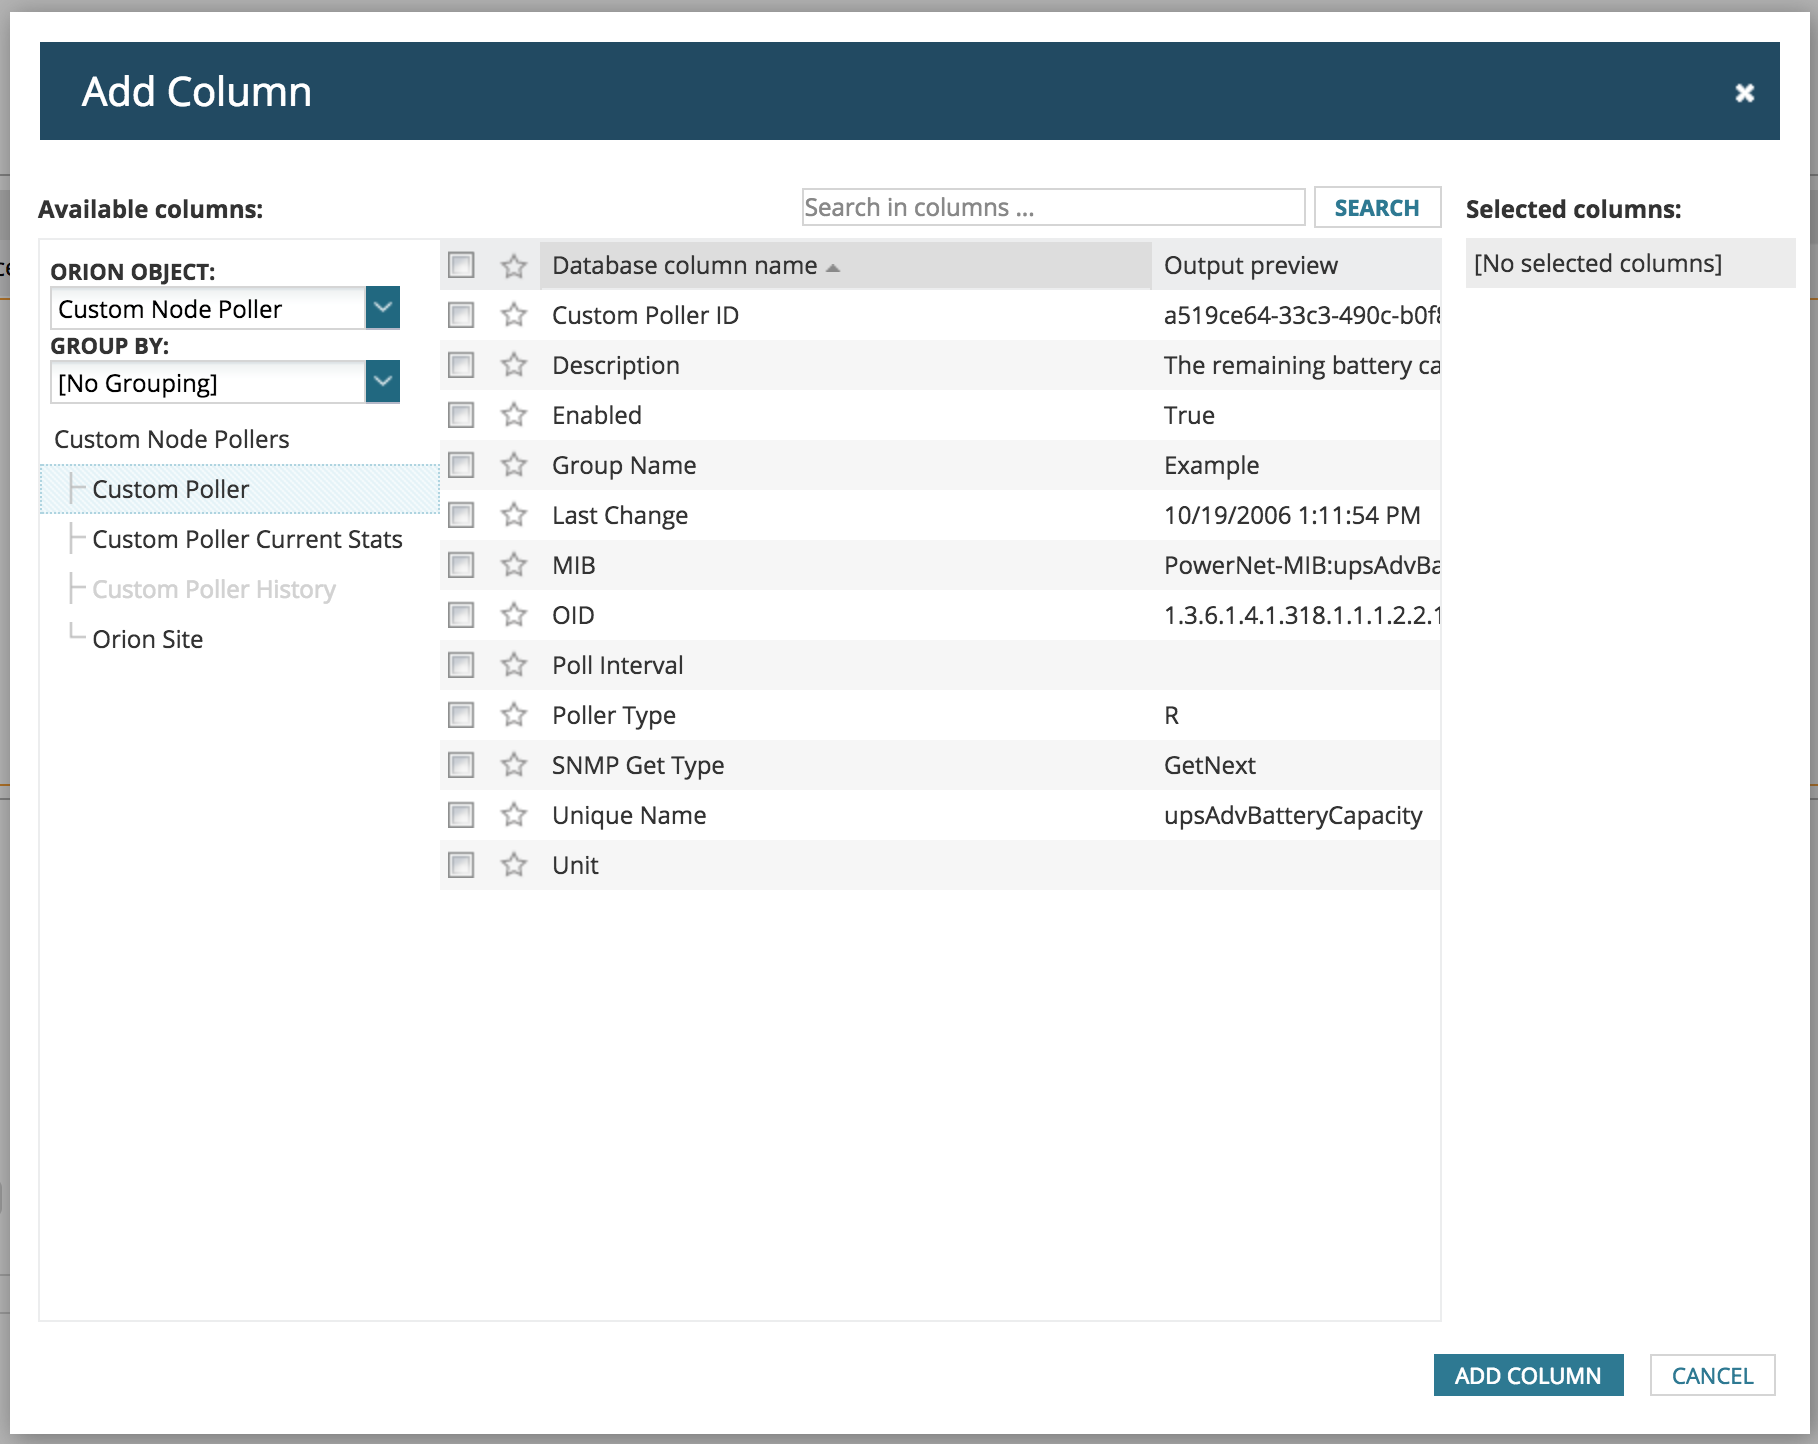Screen dimensions: 1818x1444
Task: Choose Custom Poller History tree item
Action: click(214, 589)
